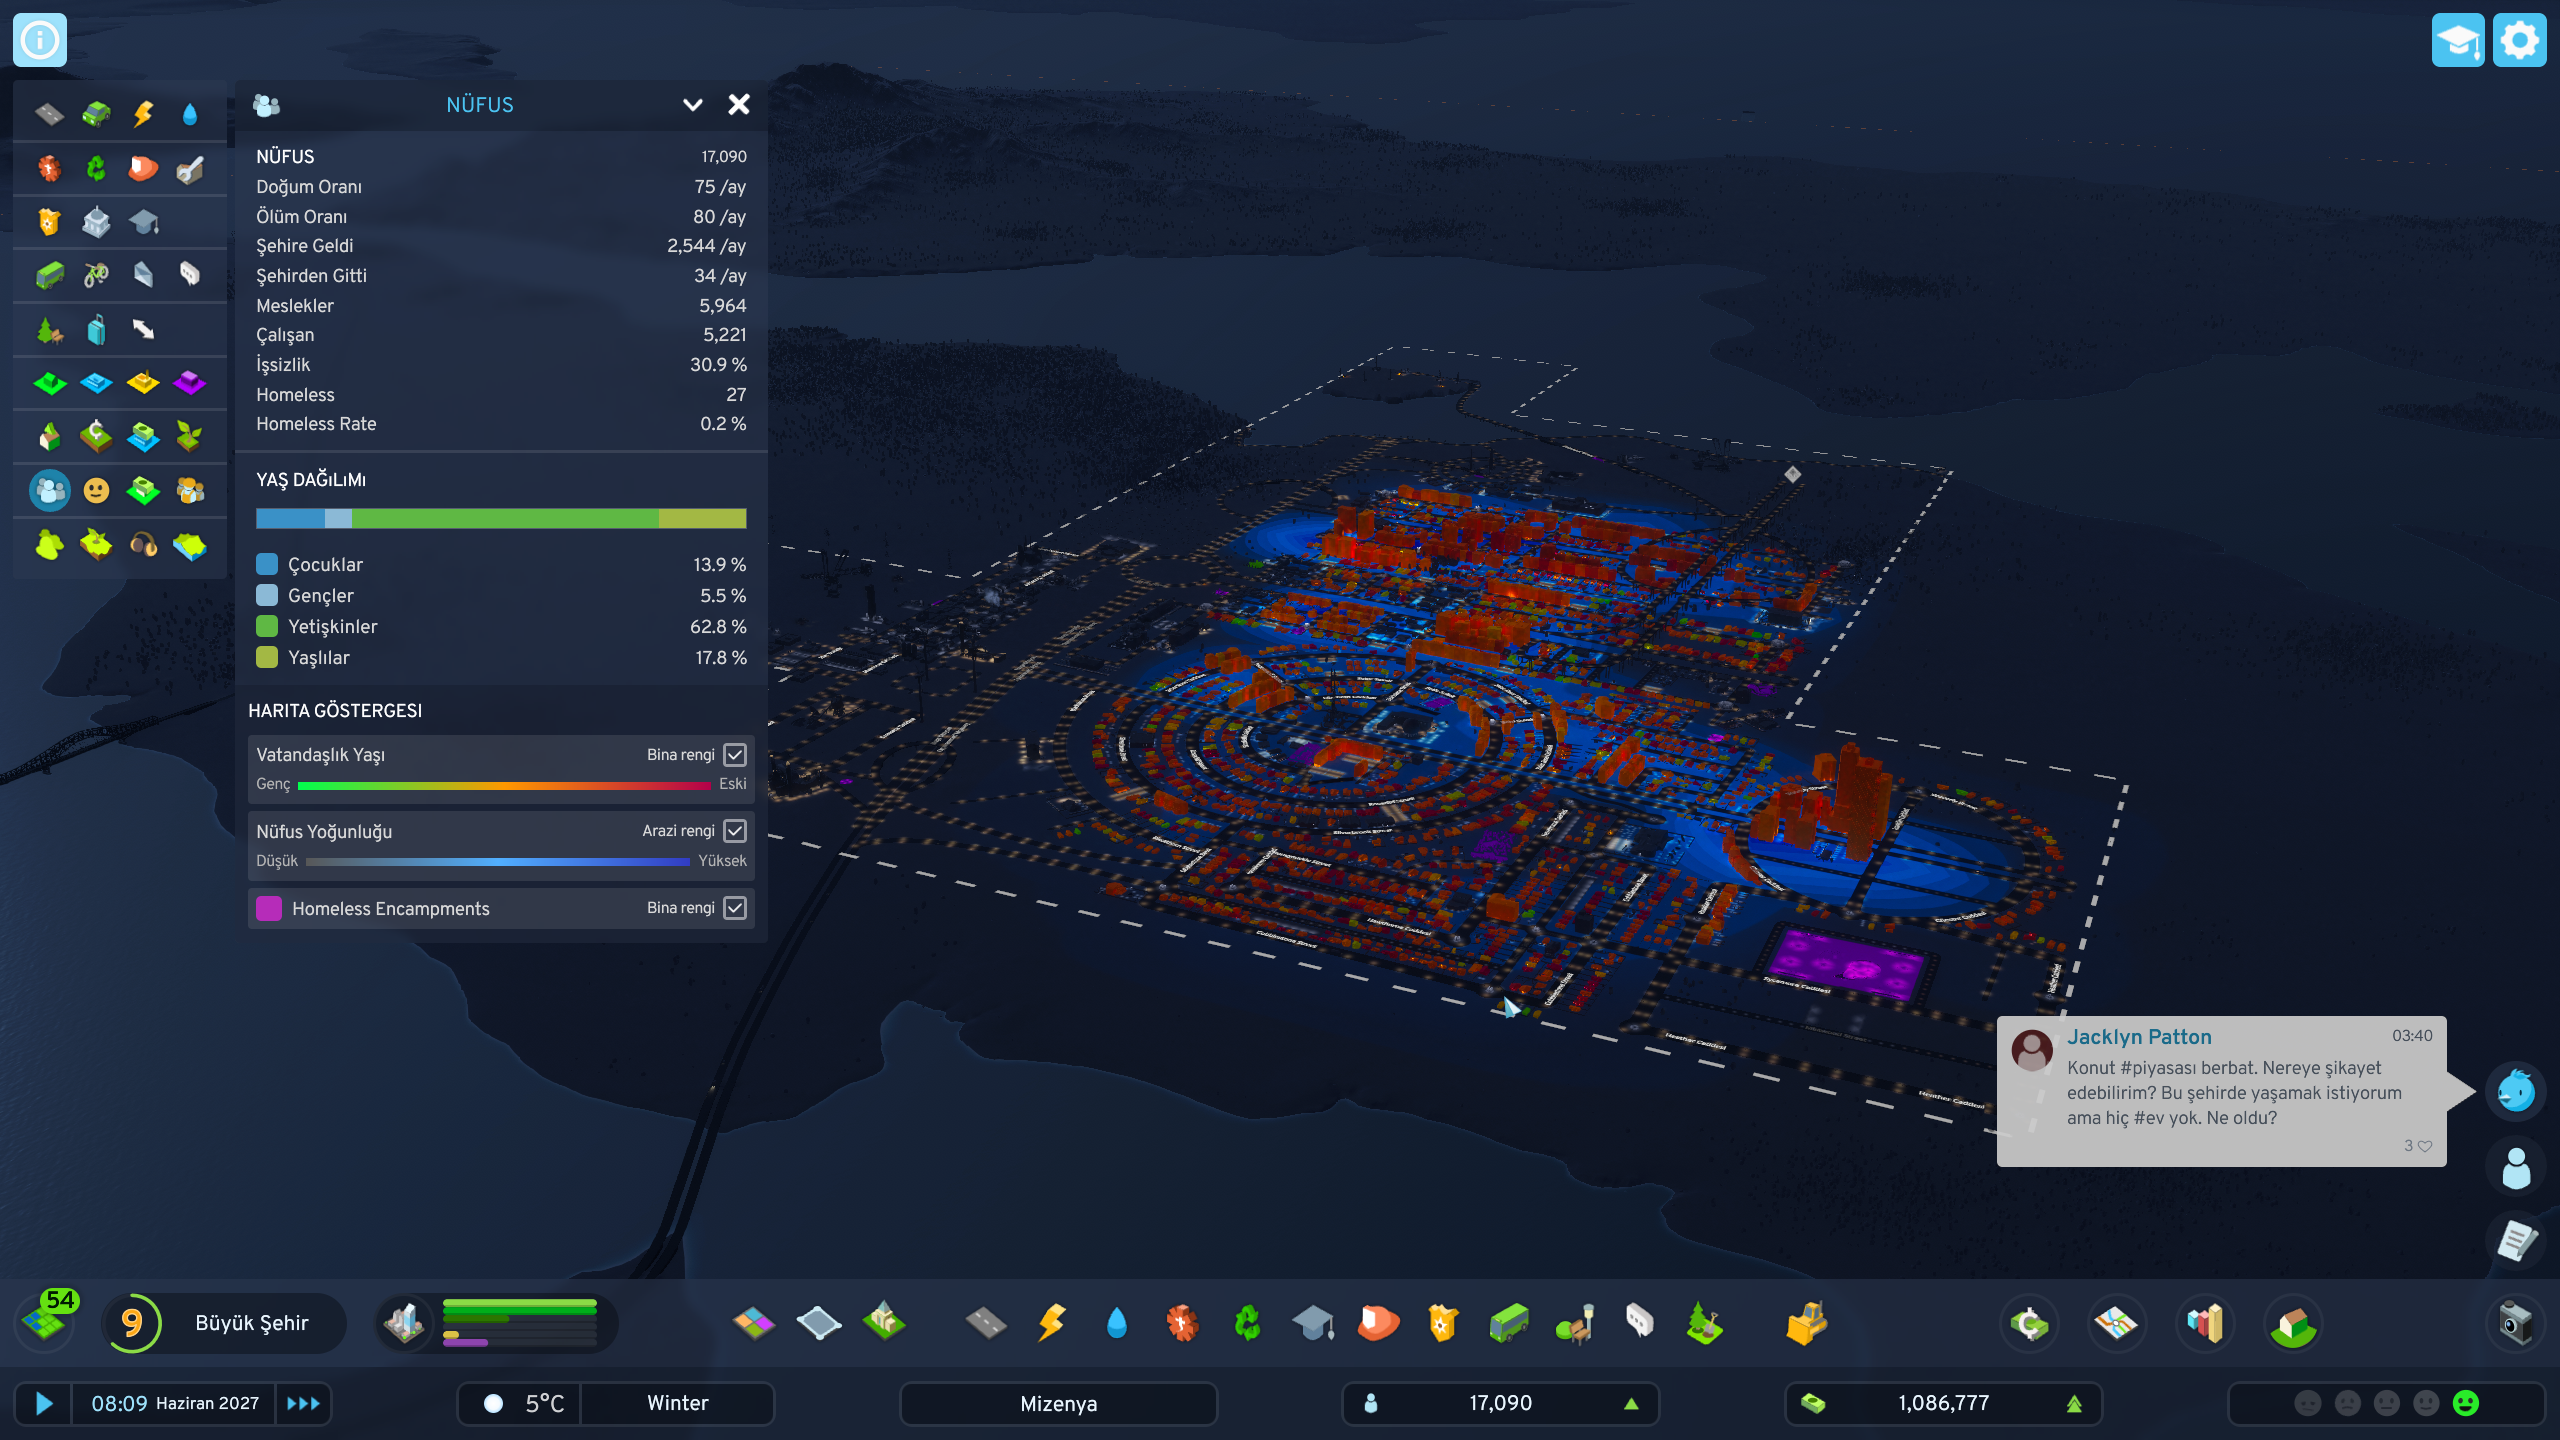Change simulation speed with triple arrows
Image resolution: width=2560 pixels, height=1440 pixels.
click(303, 1404)
